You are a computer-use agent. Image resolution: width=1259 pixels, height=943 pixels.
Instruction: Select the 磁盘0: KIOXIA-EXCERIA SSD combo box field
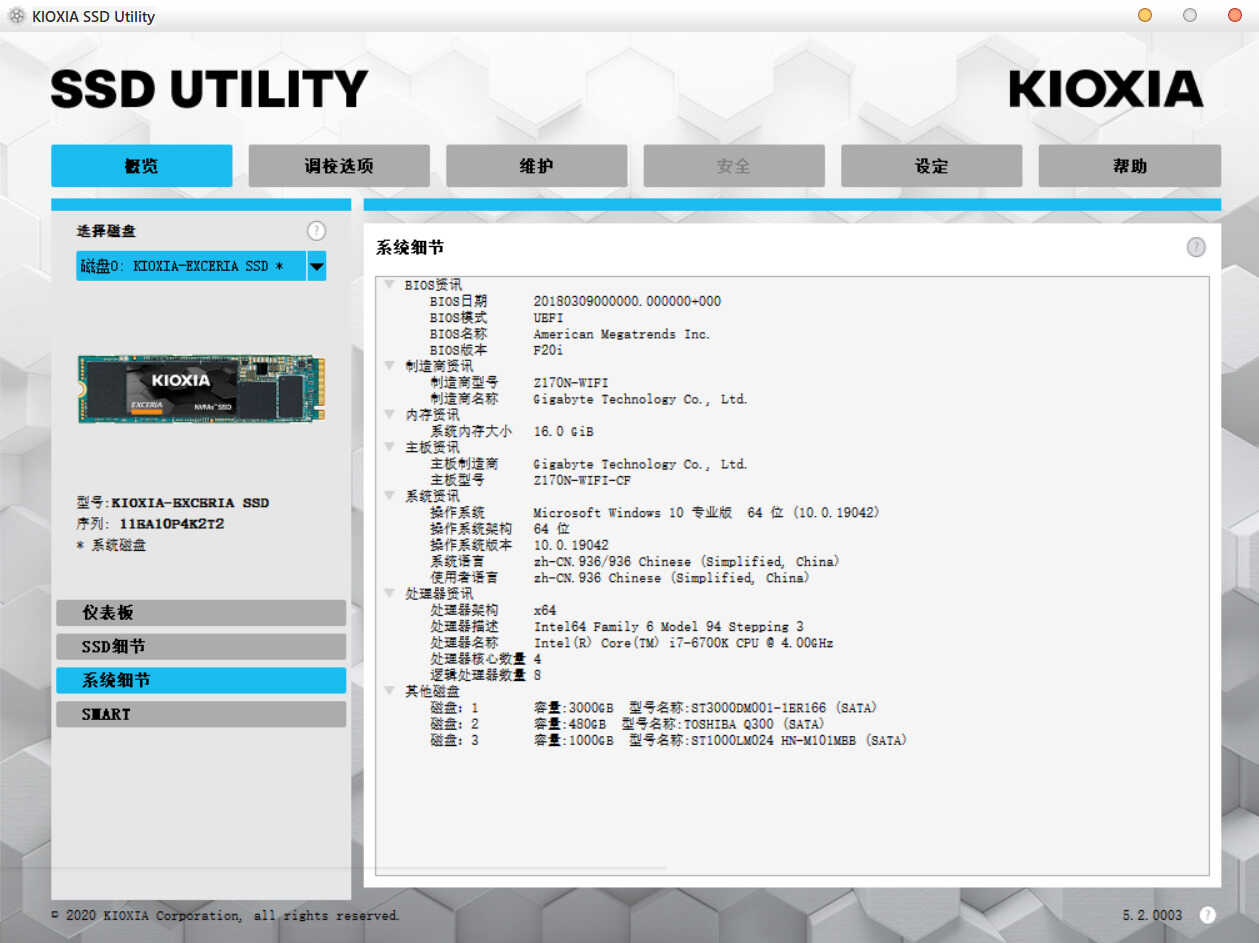(x=191, y=266)
